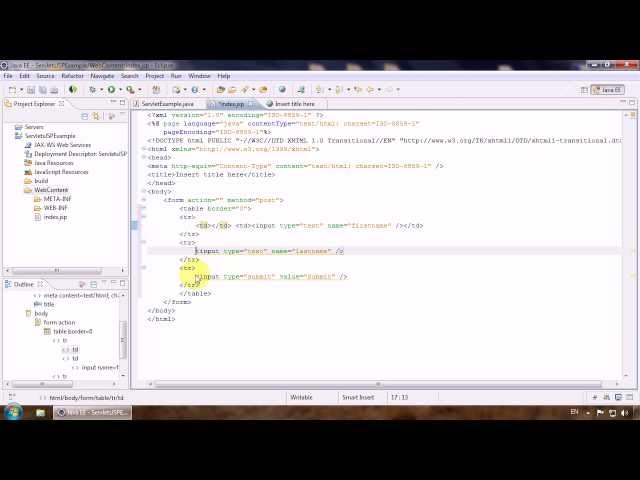Screen dimensions: 640x480
Task: Select the form action node in Outline
Action: (59, 322)
